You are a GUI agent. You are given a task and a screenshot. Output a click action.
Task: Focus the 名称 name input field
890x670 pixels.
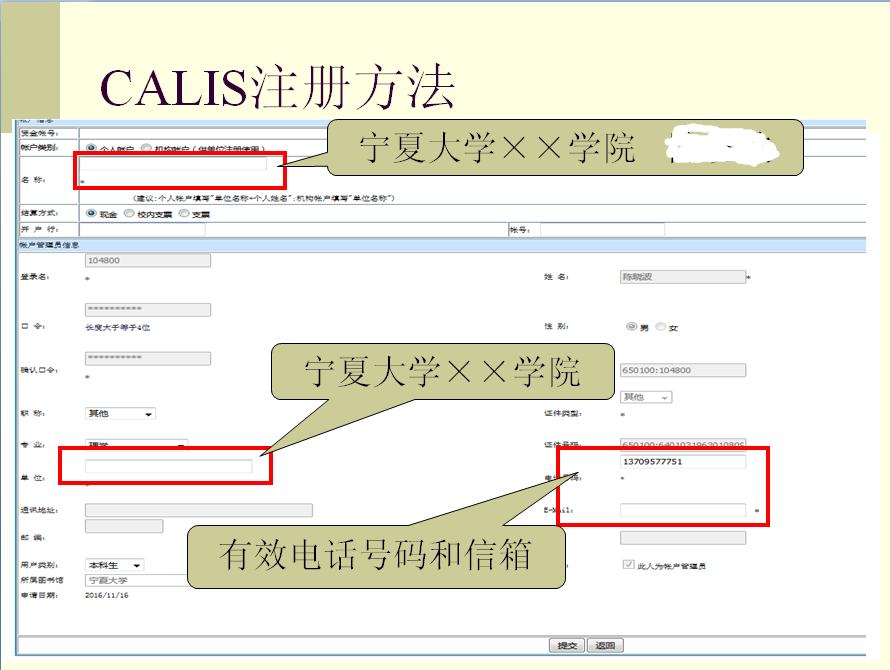(x=173, y=164)
